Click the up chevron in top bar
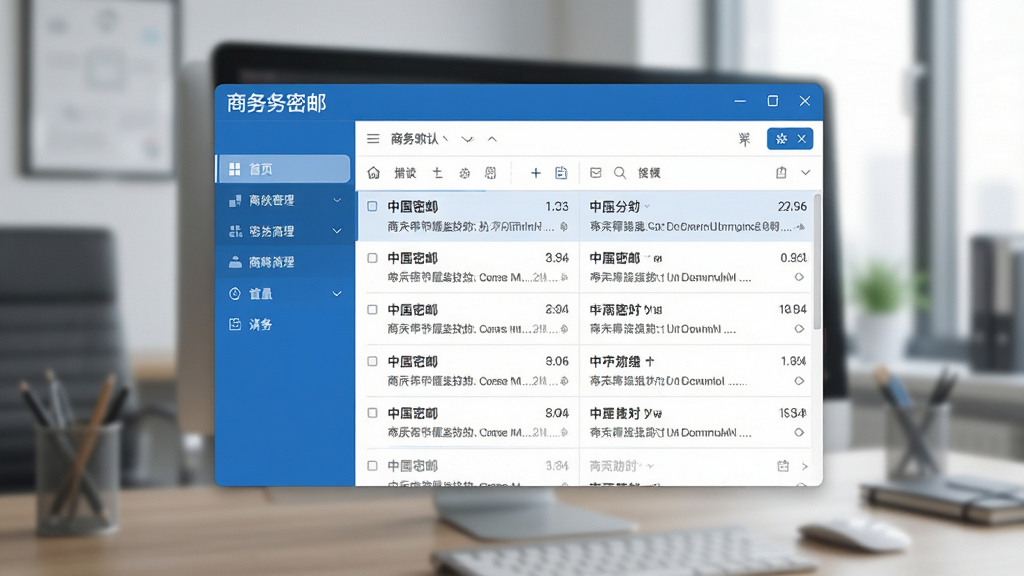This screenshot has width=1024, height=576. [x=492, y=139]
